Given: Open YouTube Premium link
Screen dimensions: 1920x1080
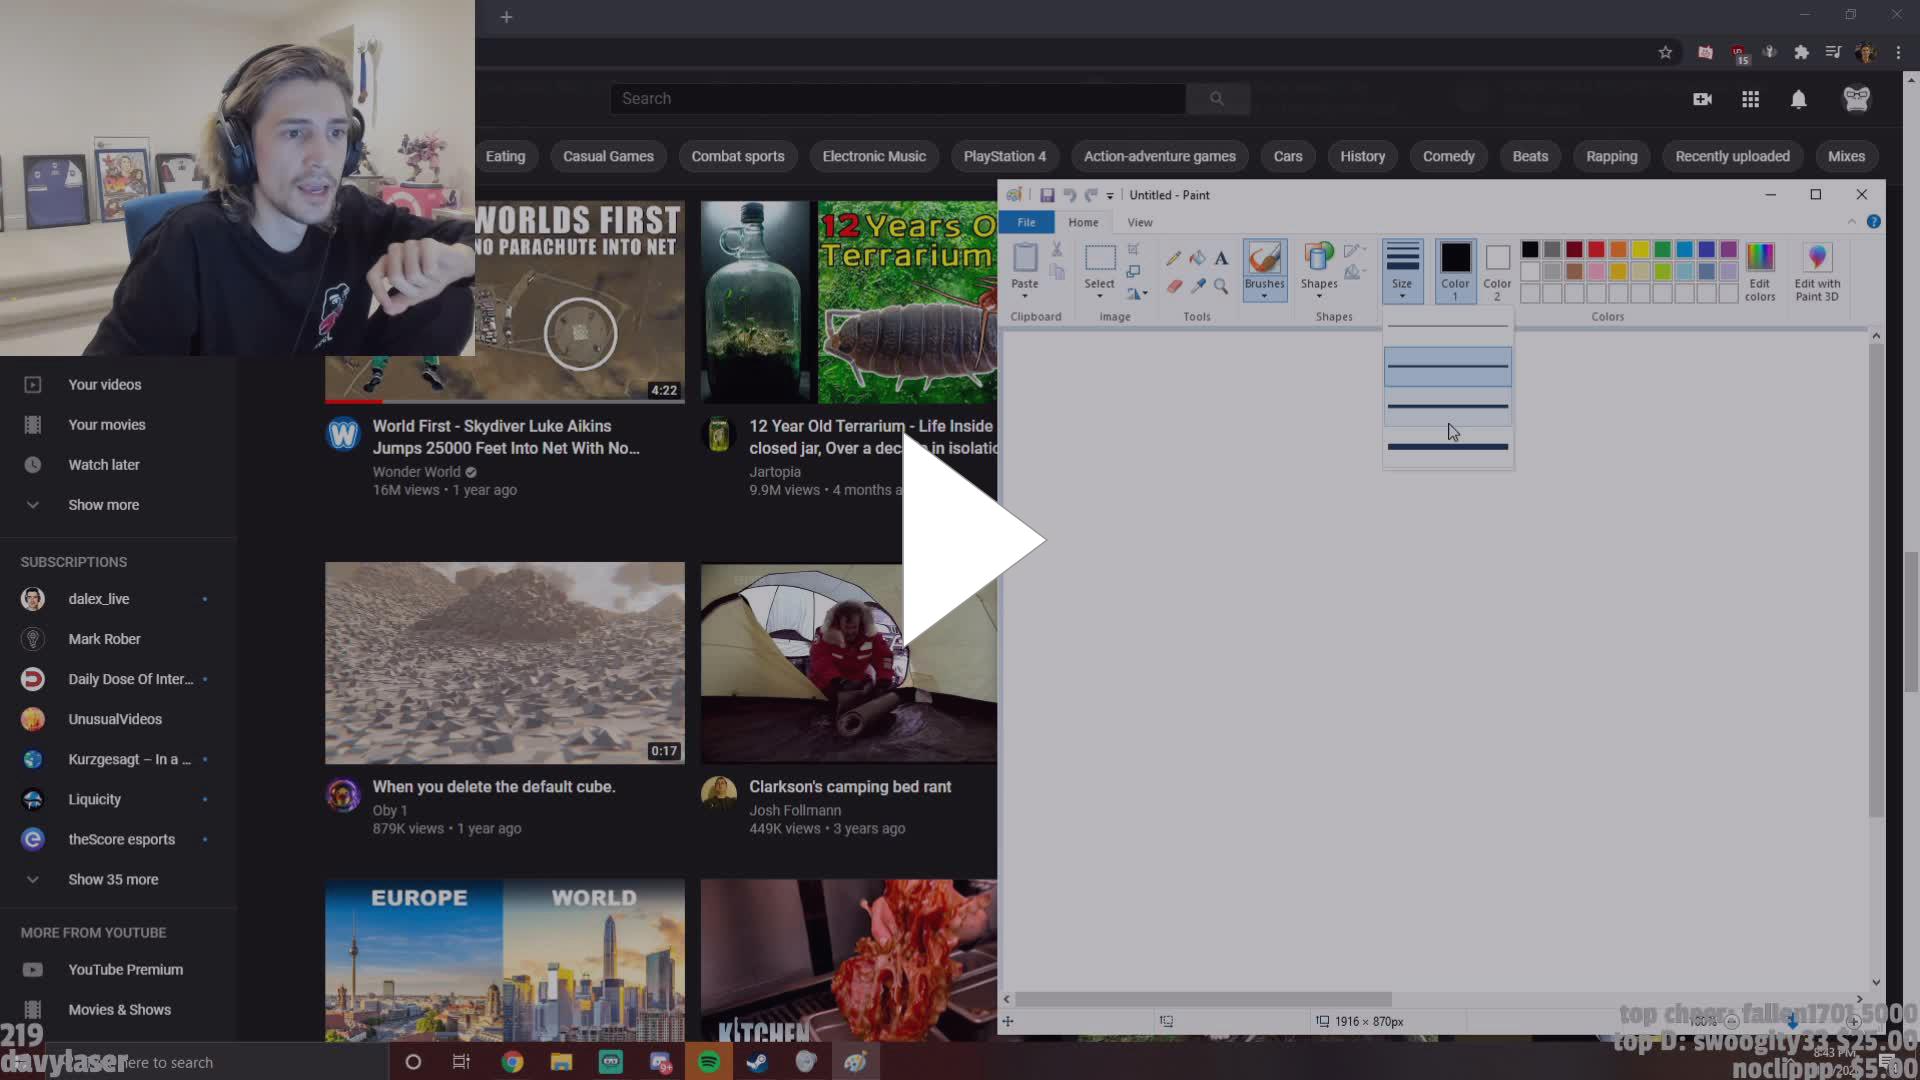Looking at the screenshot, I should coord(125,970).
